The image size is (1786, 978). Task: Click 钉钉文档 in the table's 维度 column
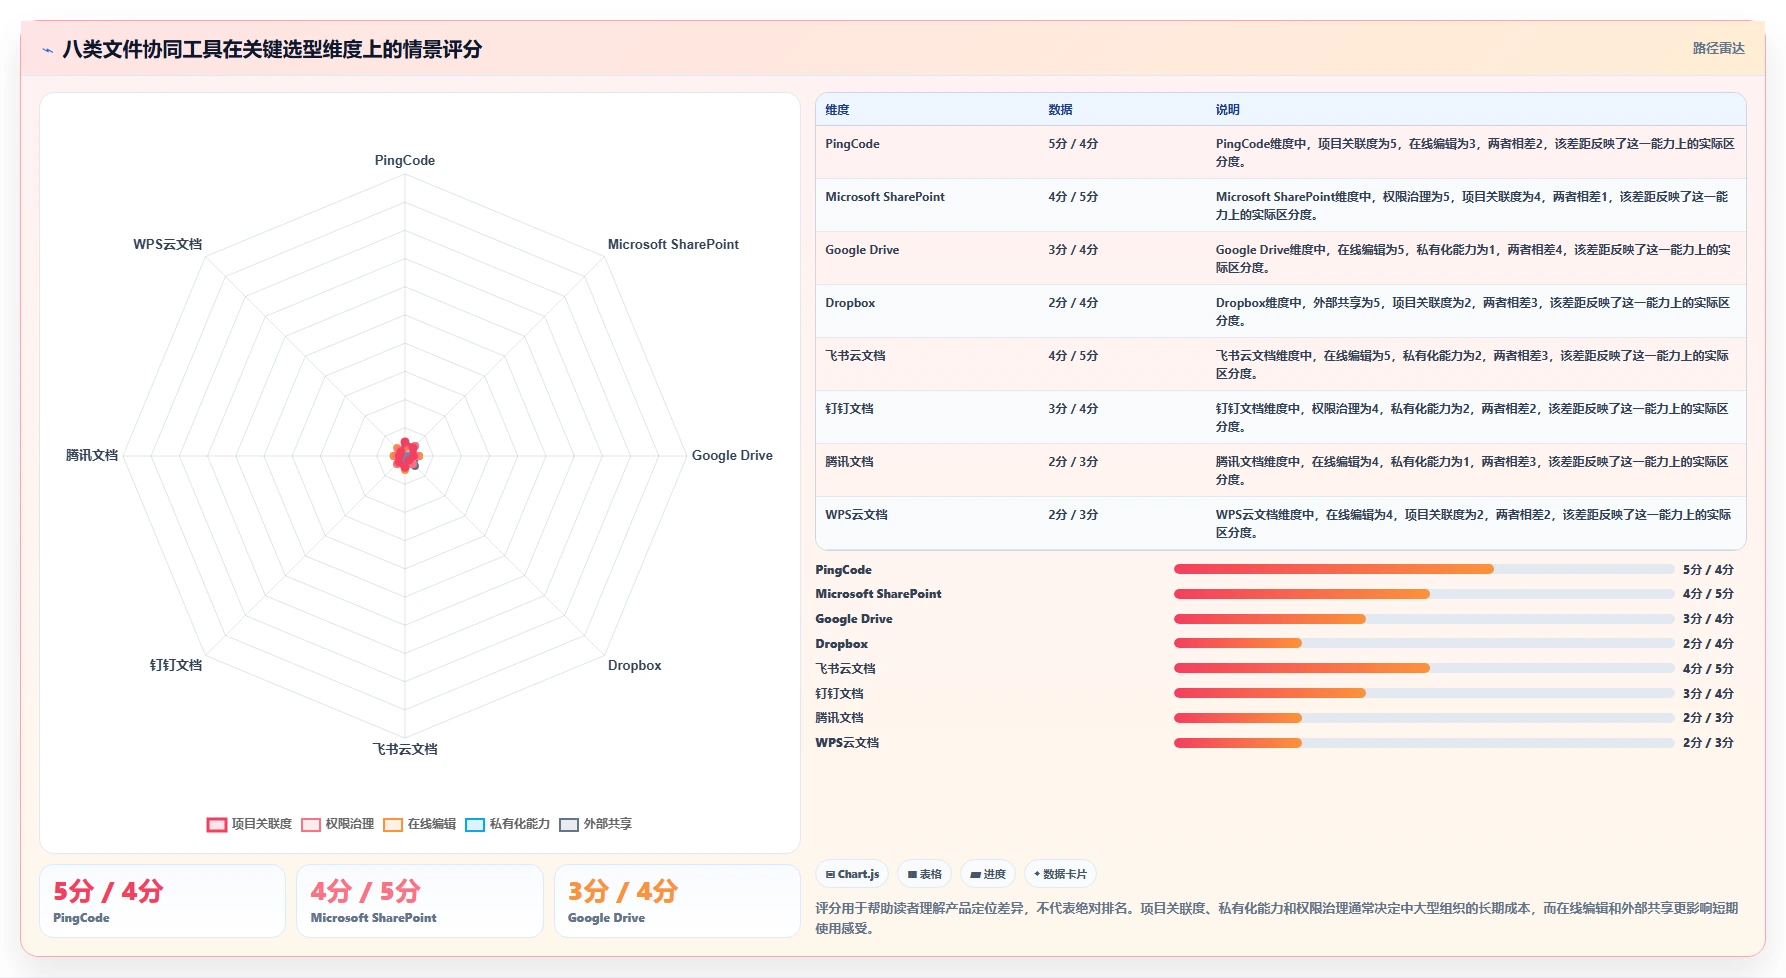[849, 409]
